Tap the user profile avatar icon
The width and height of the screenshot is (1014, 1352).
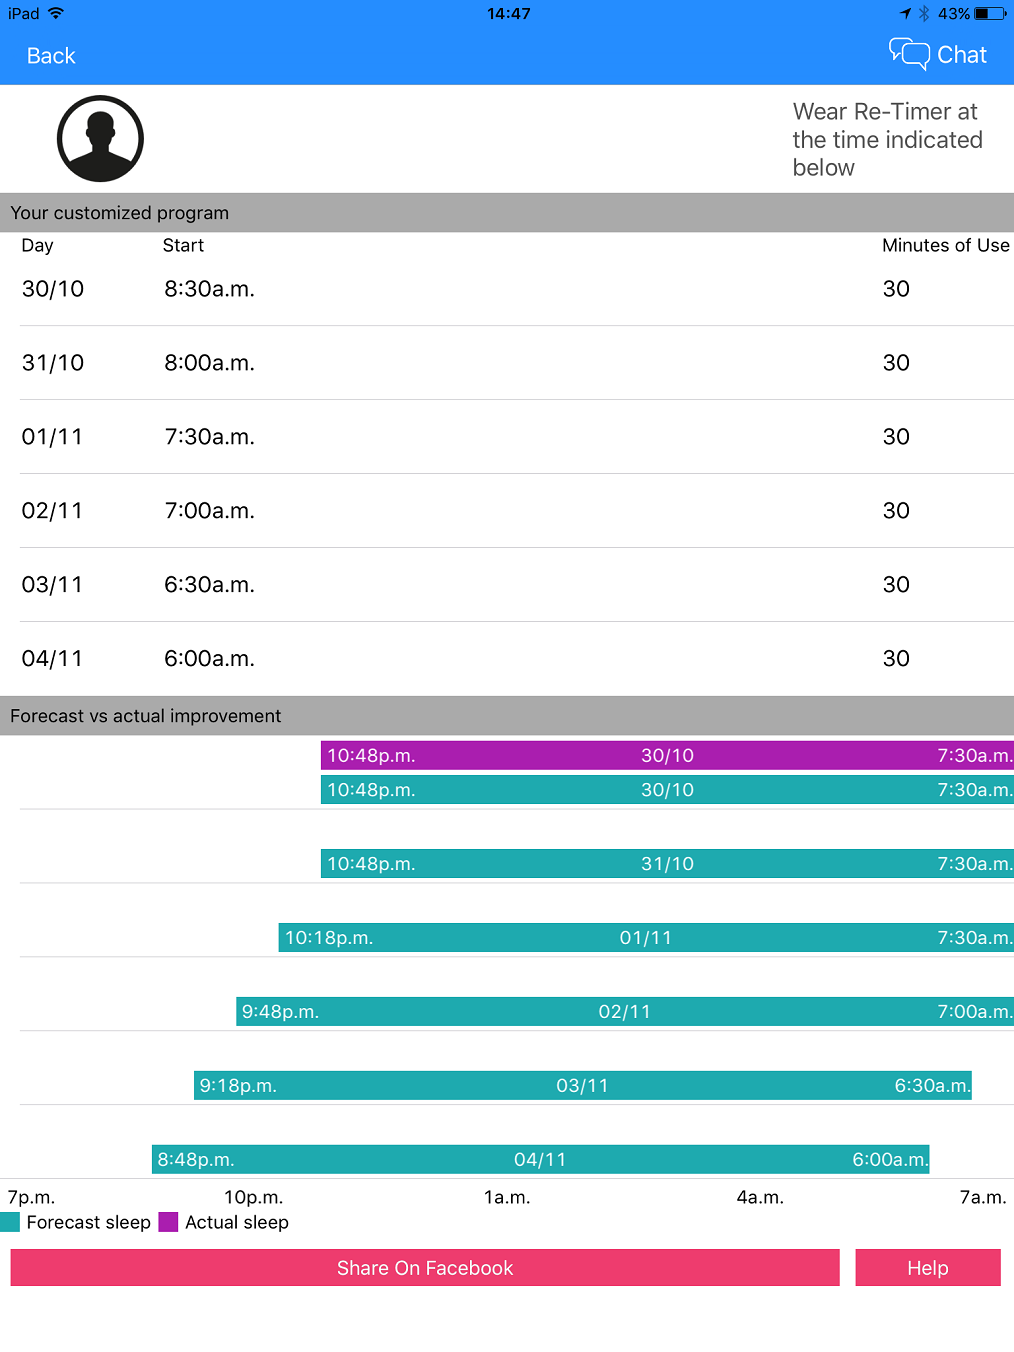click(100, 139)
